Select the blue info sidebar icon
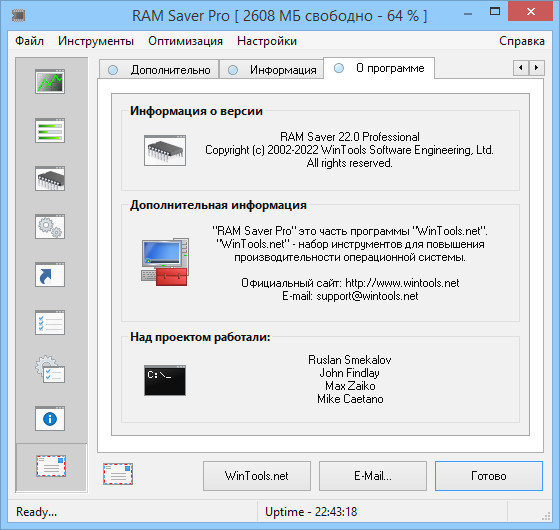 coord(50,419)
